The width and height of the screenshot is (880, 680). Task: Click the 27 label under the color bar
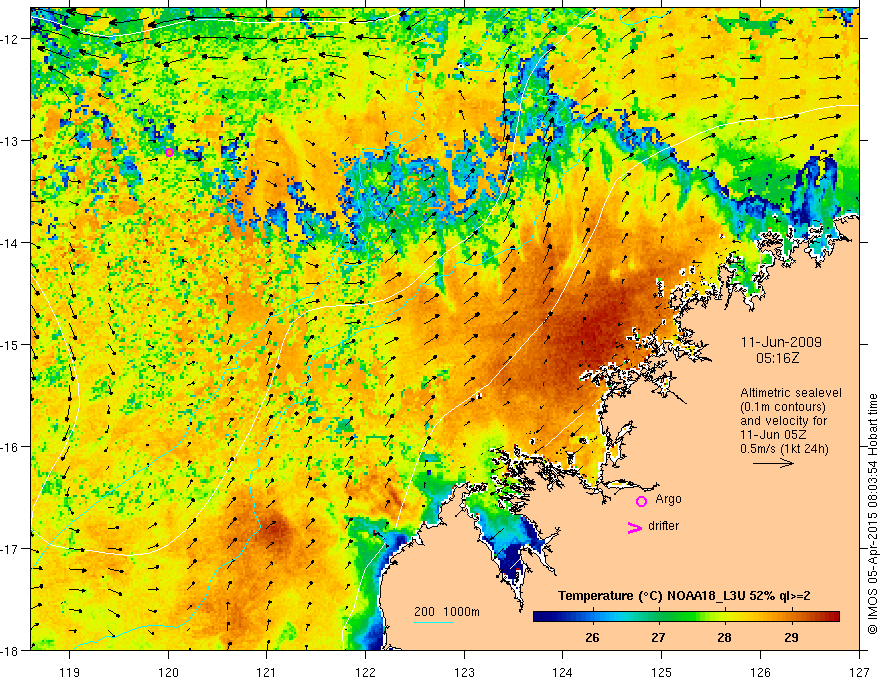tap(658, 637)
